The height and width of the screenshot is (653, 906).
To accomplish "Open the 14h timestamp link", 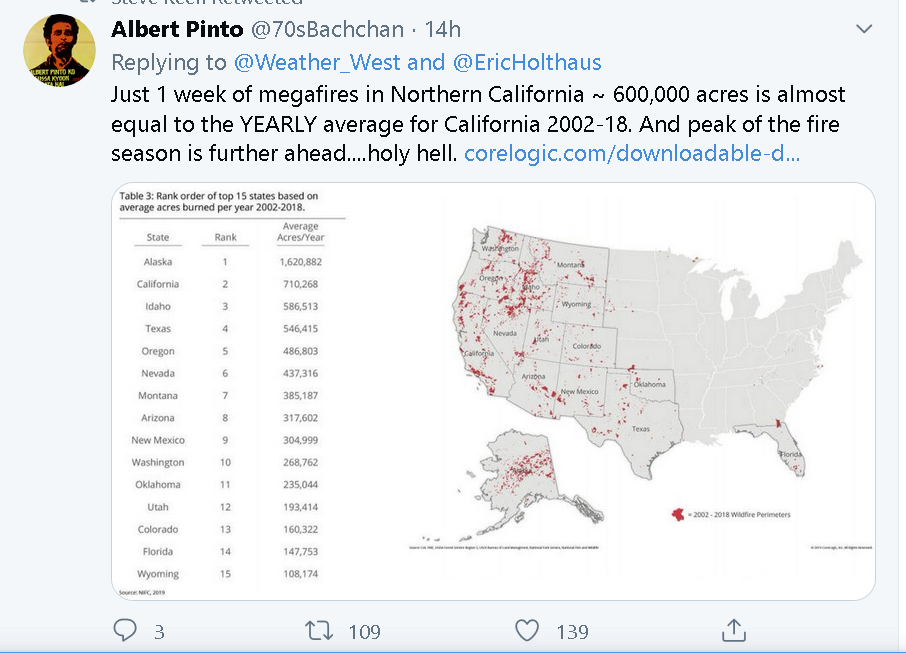I will [443, 29].
